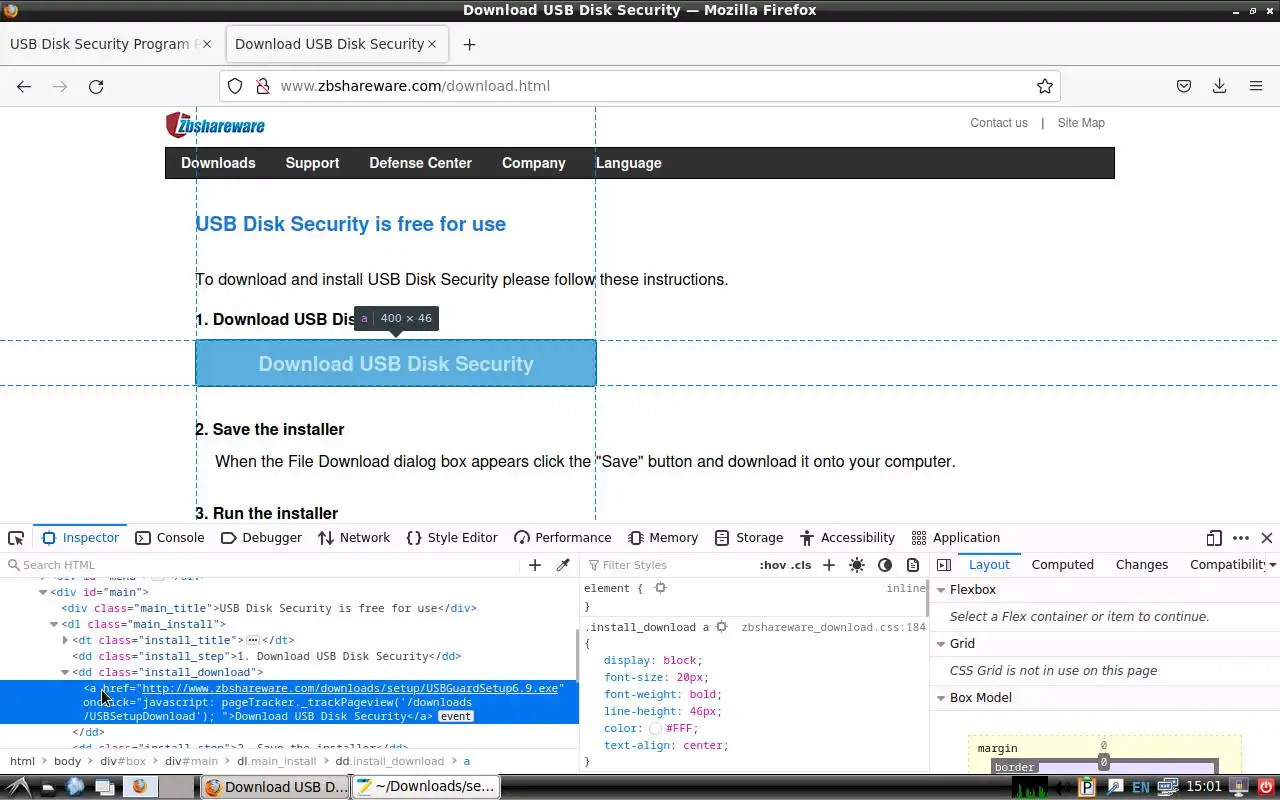Viewport: 1280px width, 800px height.
Task: Switch to the Storage panel
Action: (x=748, y=538)
